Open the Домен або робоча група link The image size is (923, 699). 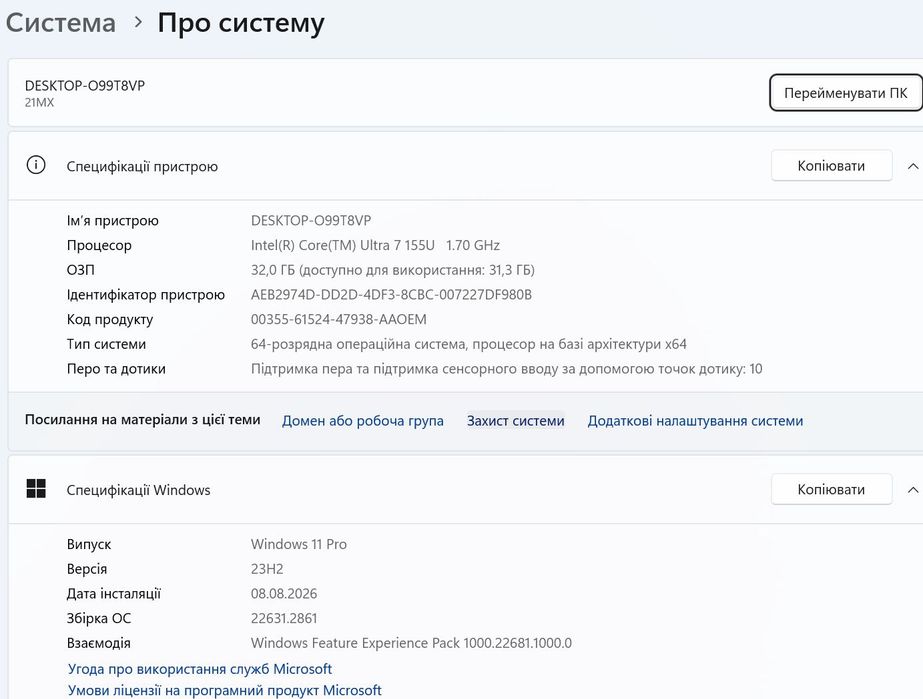click(x=363, y=420)
